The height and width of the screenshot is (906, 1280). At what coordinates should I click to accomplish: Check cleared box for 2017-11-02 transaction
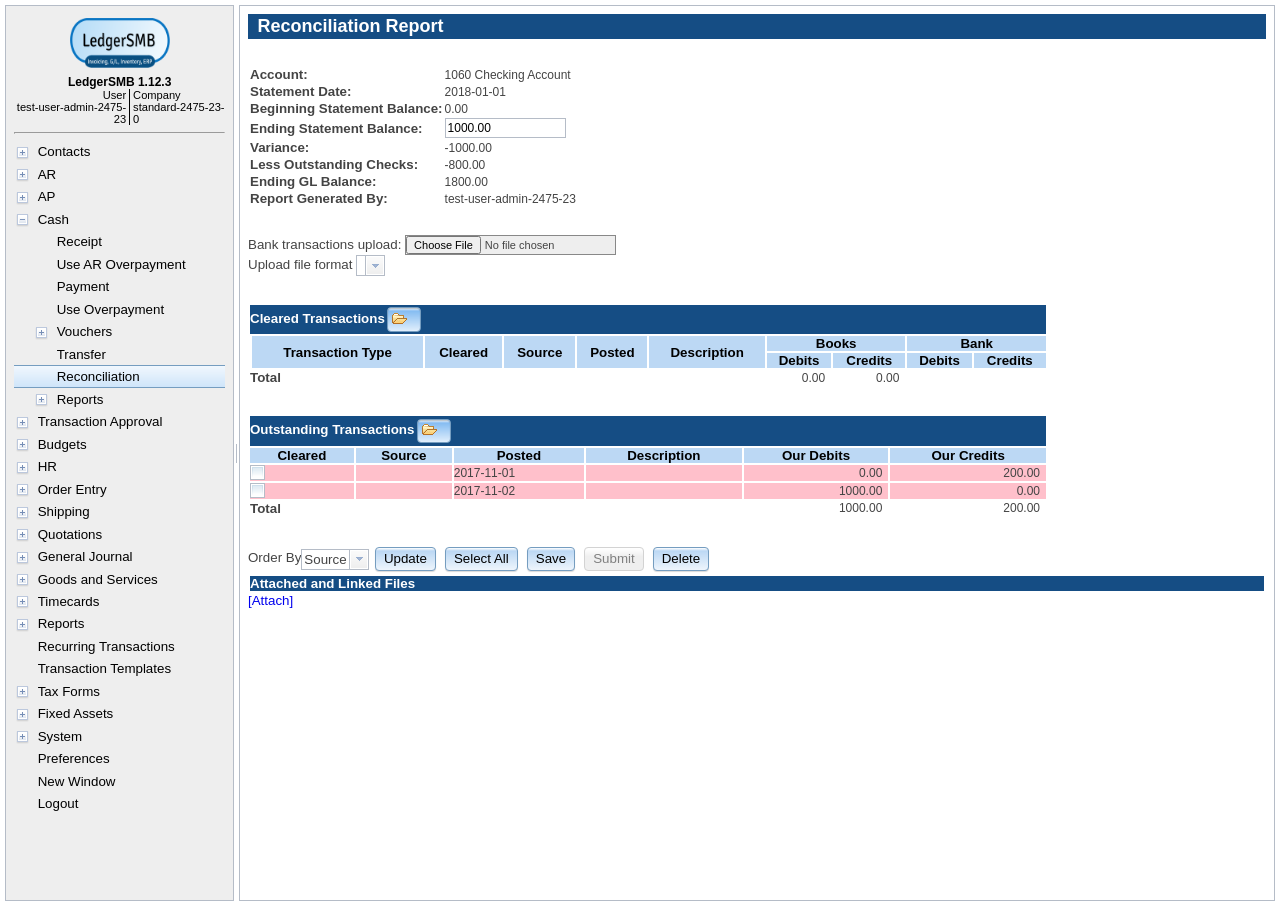(257, 491)
